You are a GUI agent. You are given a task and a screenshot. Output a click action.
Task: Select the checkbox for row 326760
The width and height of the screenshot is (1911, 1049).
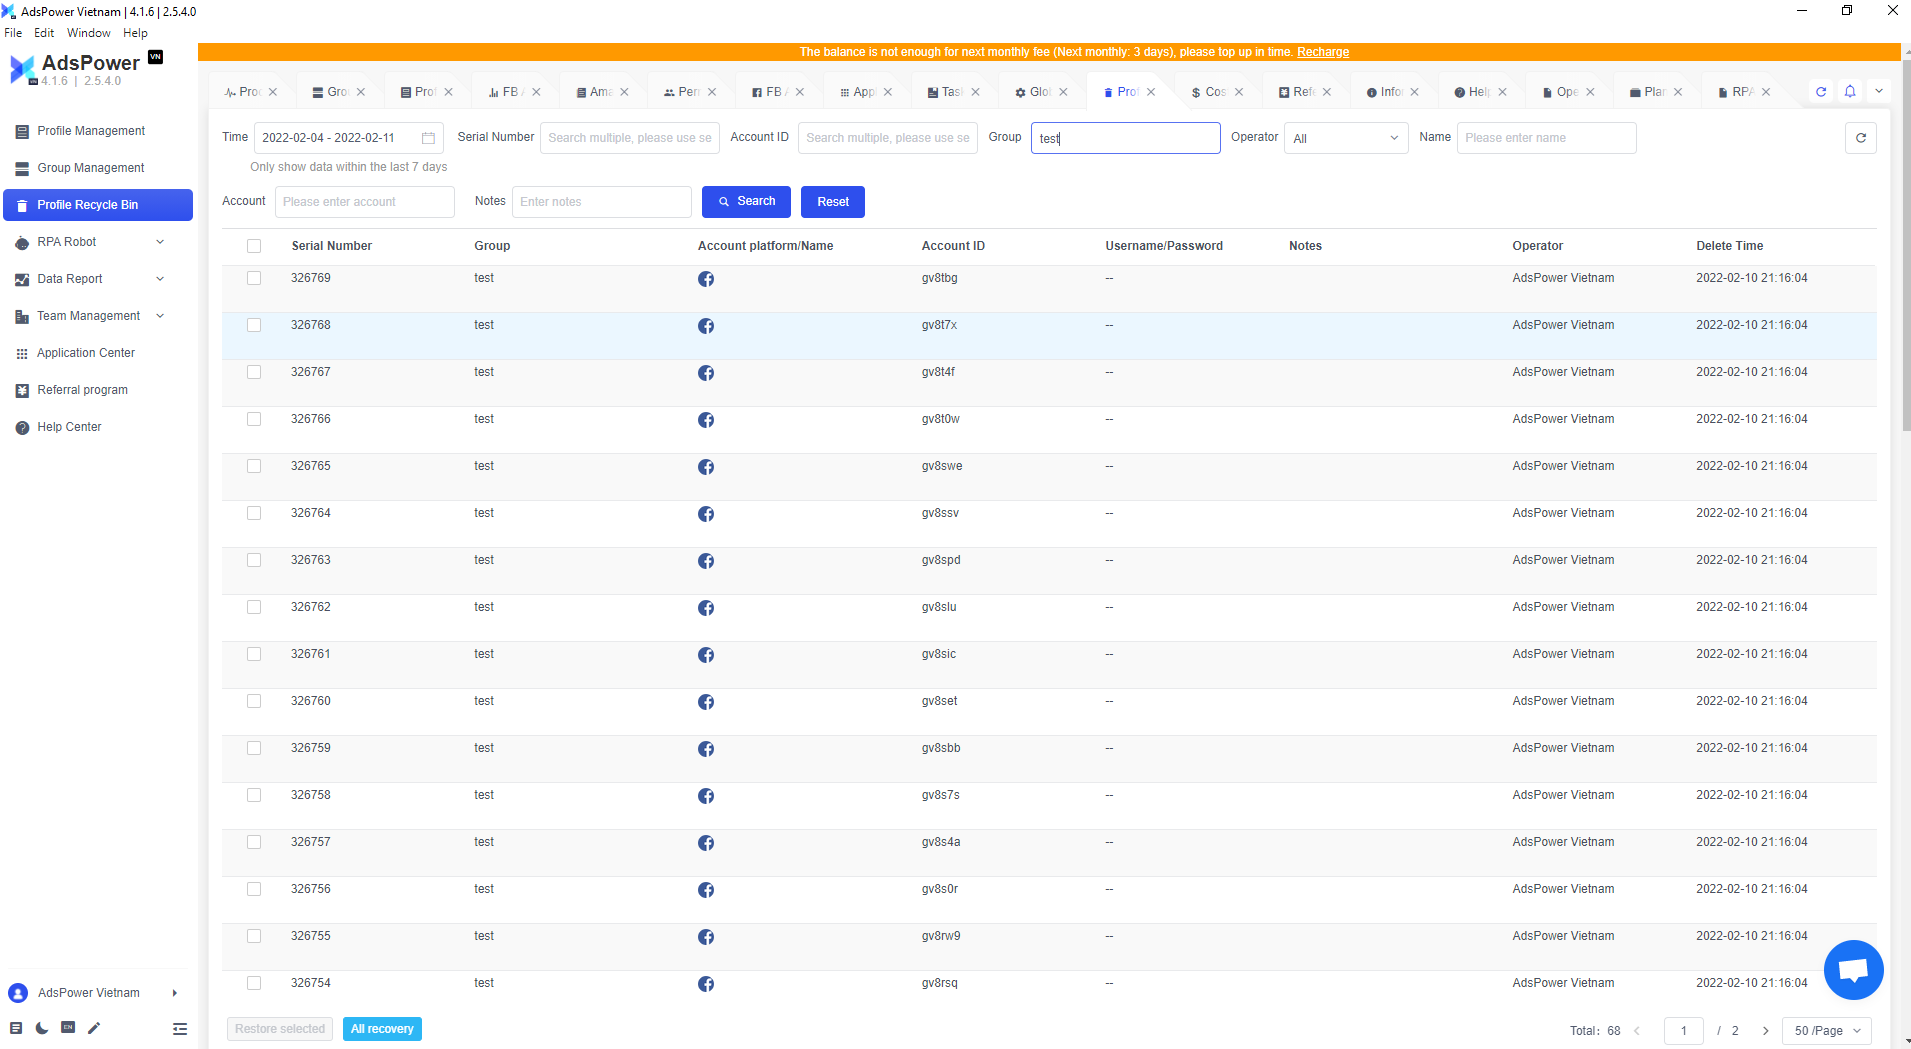(x=254, y=701)
